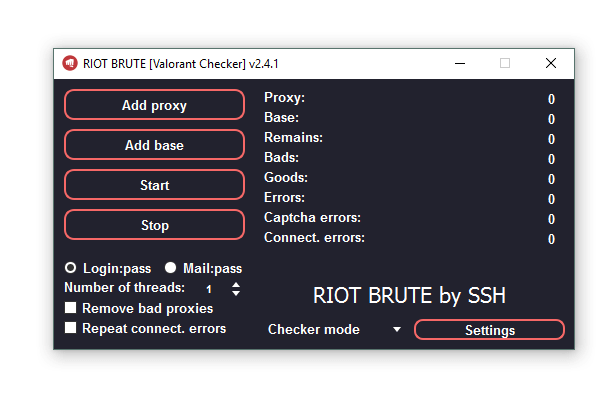
Task: Increase number of threads with up arrow
Action: coord(236,284)
